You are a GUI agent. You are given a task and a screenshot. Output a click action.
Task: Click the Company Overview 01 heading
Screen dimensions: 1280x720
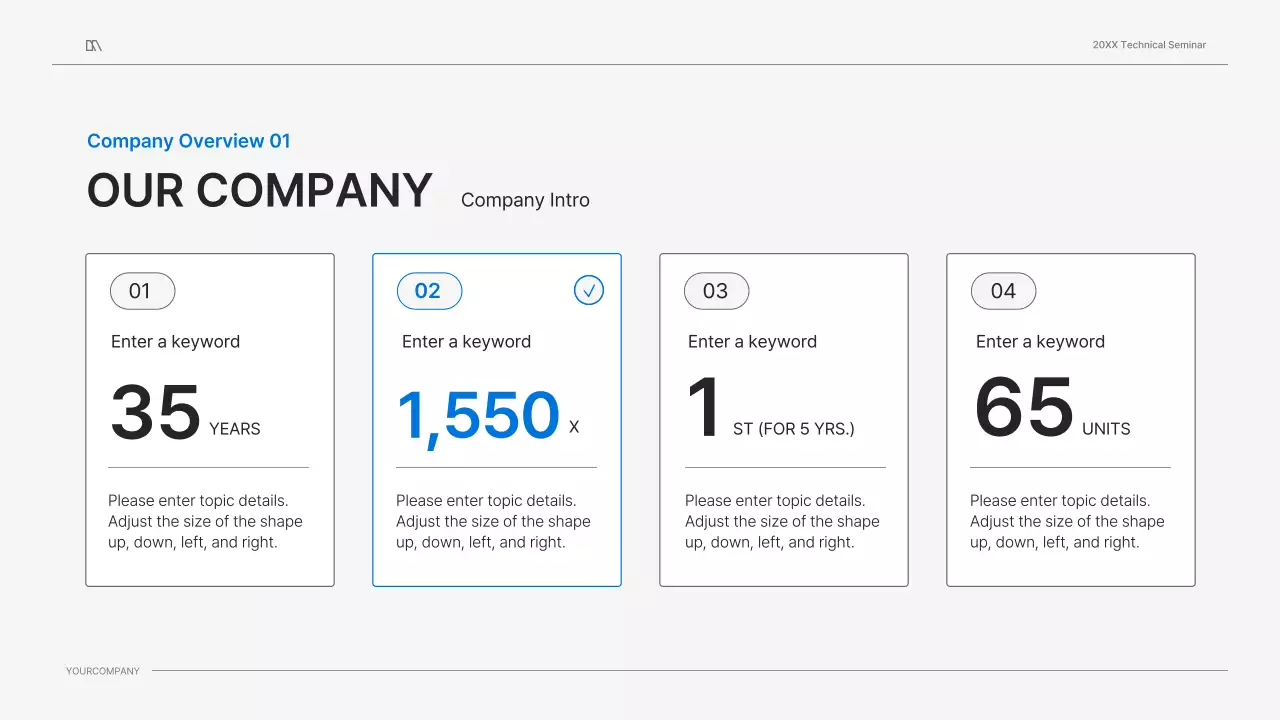pos(188,141)
